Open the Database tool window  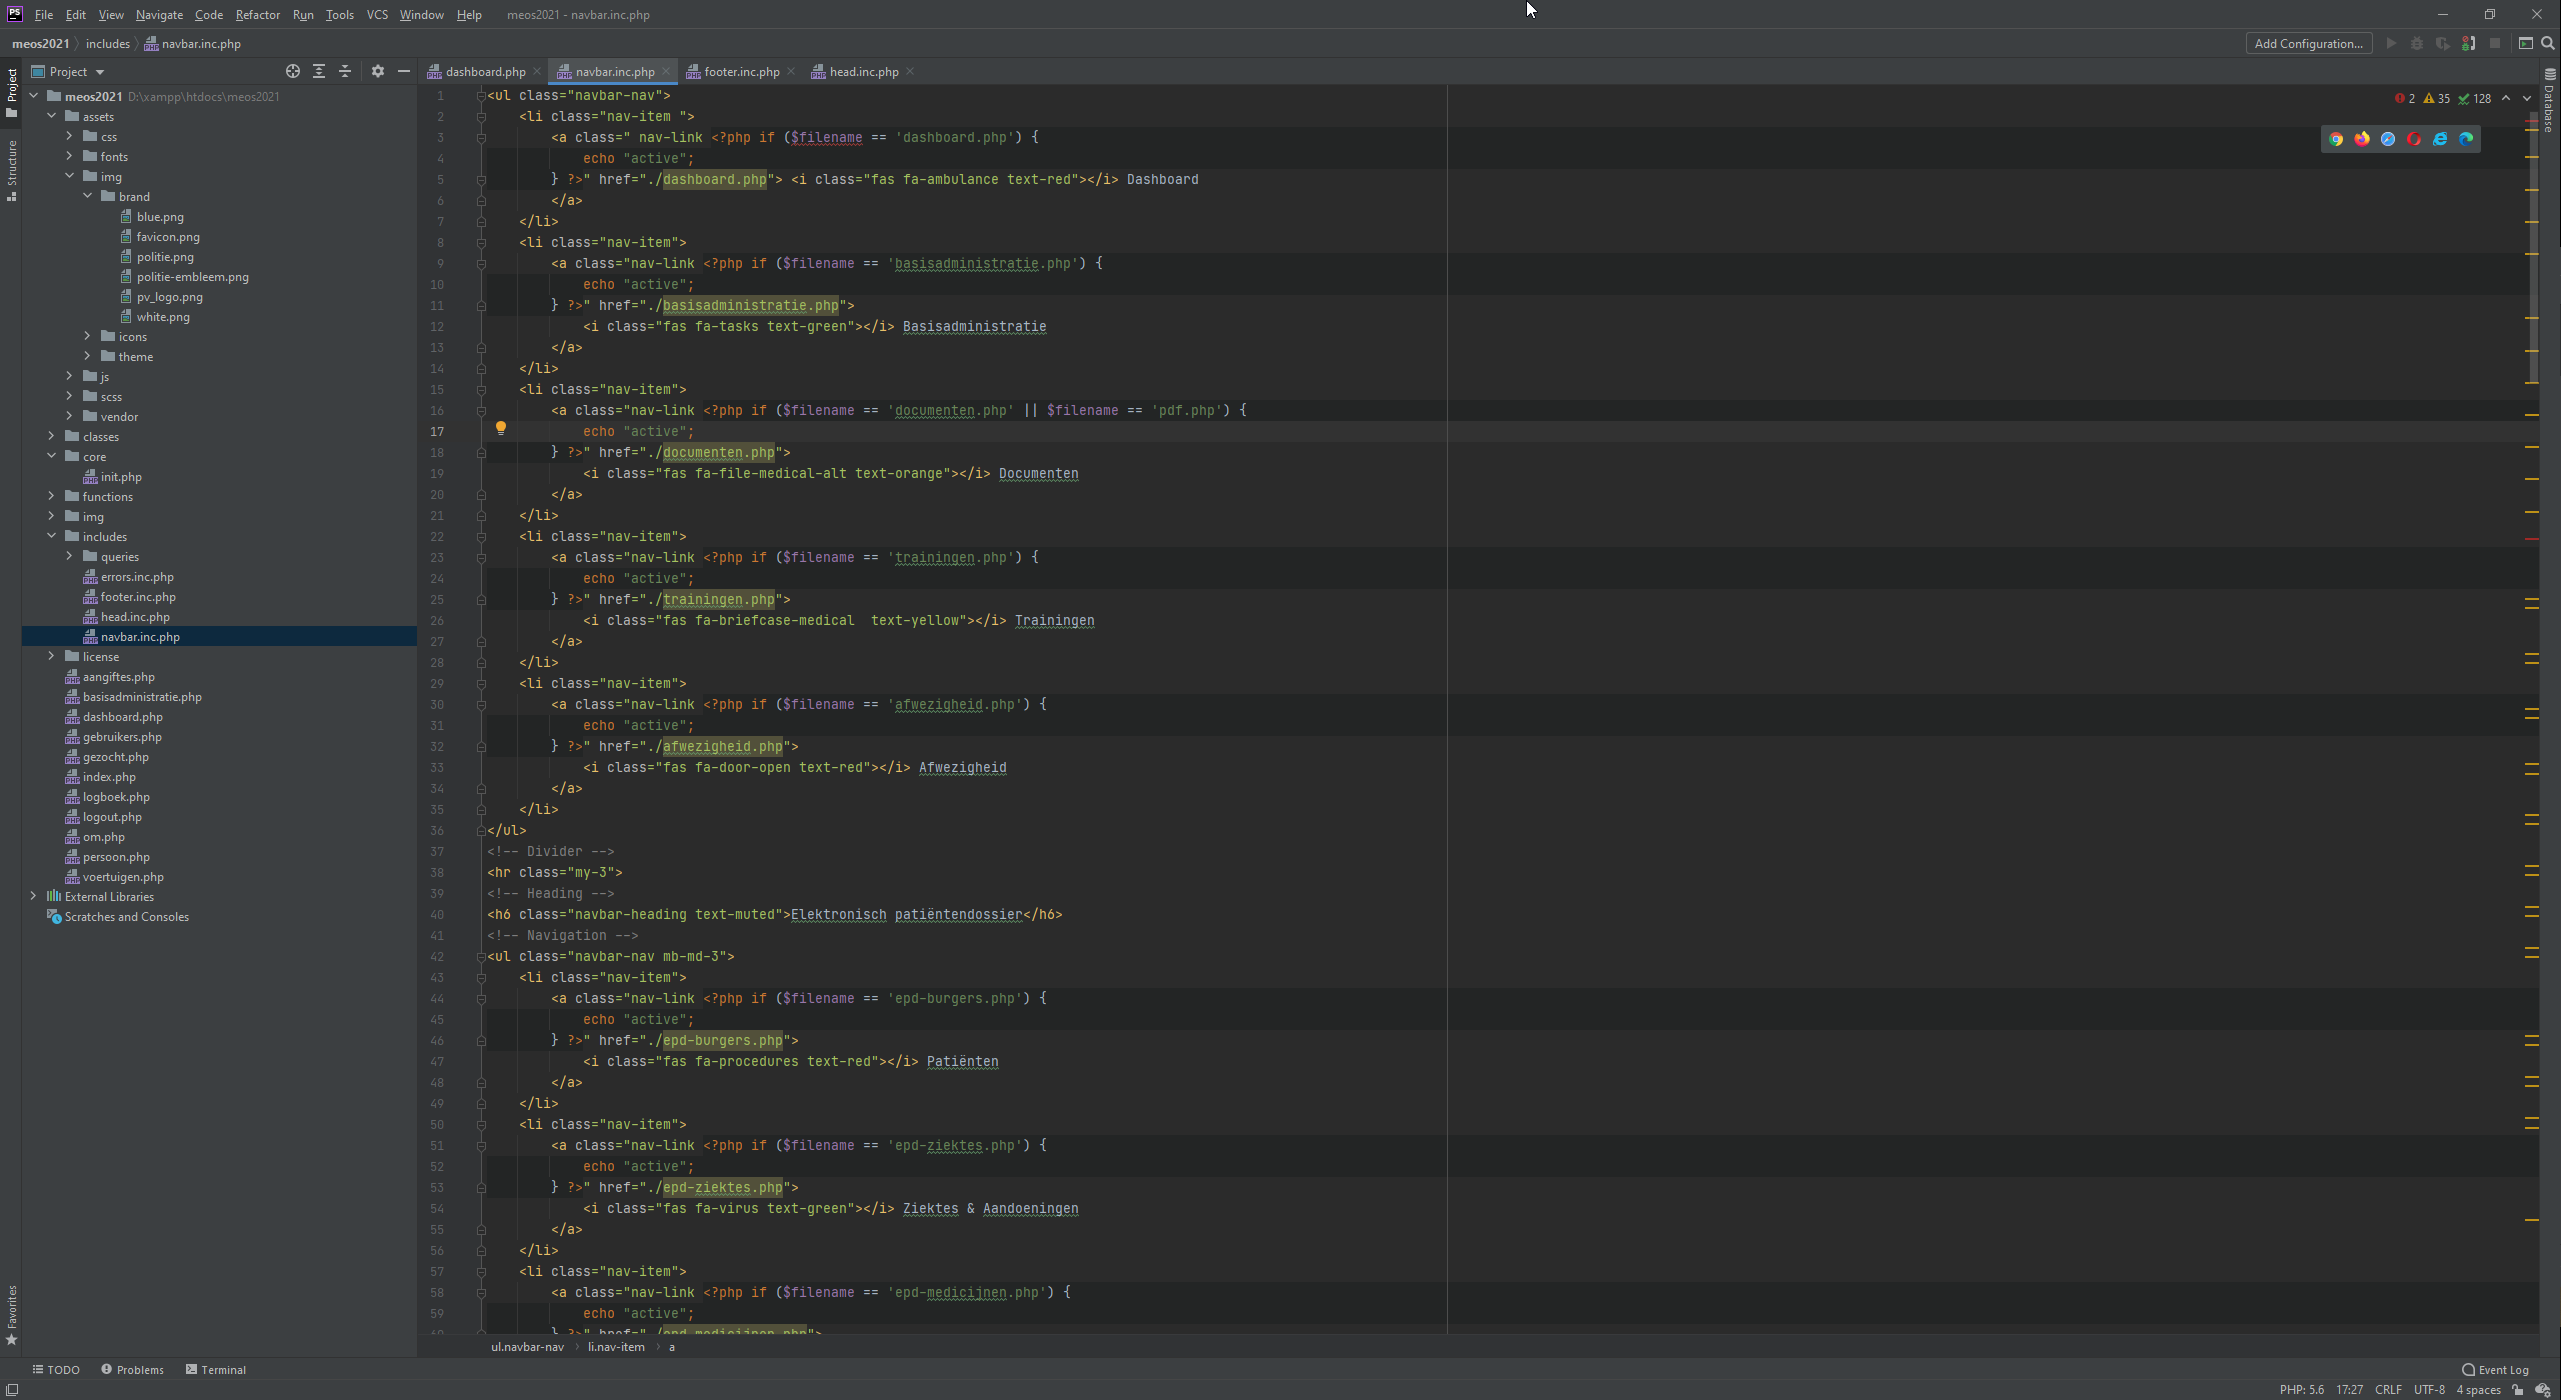coord(2549,100)
